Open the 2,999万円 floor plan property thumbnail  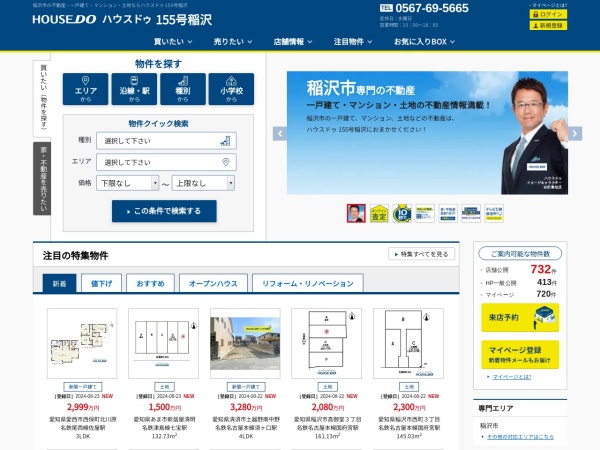tap(82, 344)
